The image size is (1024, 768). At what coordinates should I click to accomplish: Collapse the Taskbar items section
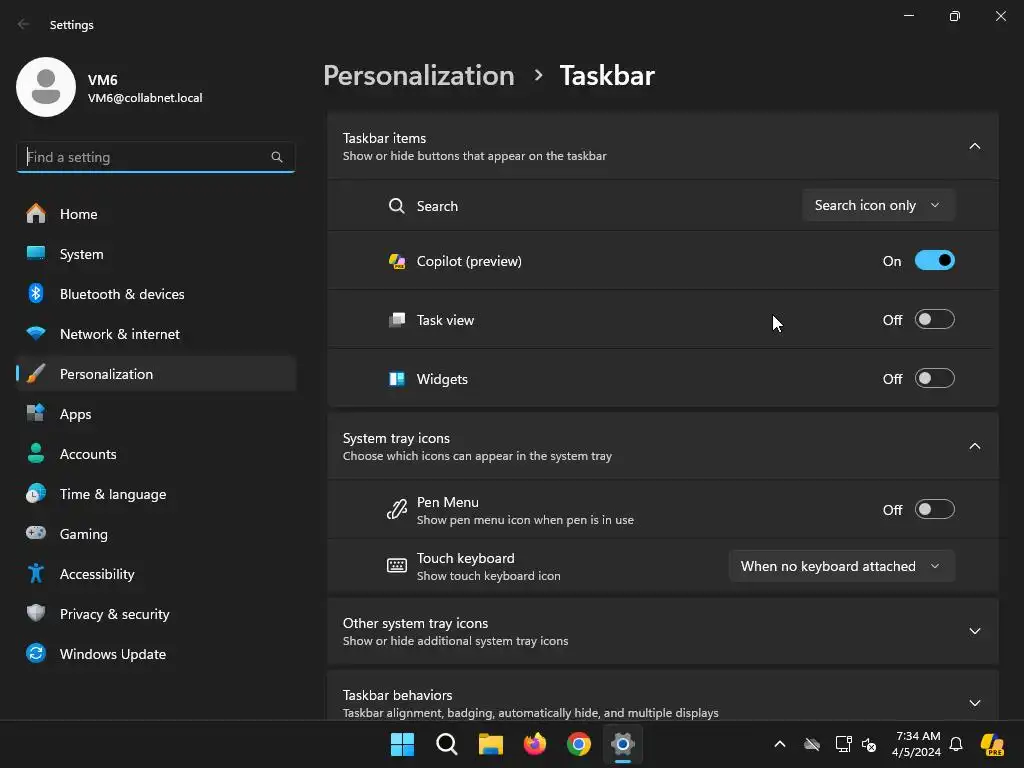coord(974,146)
